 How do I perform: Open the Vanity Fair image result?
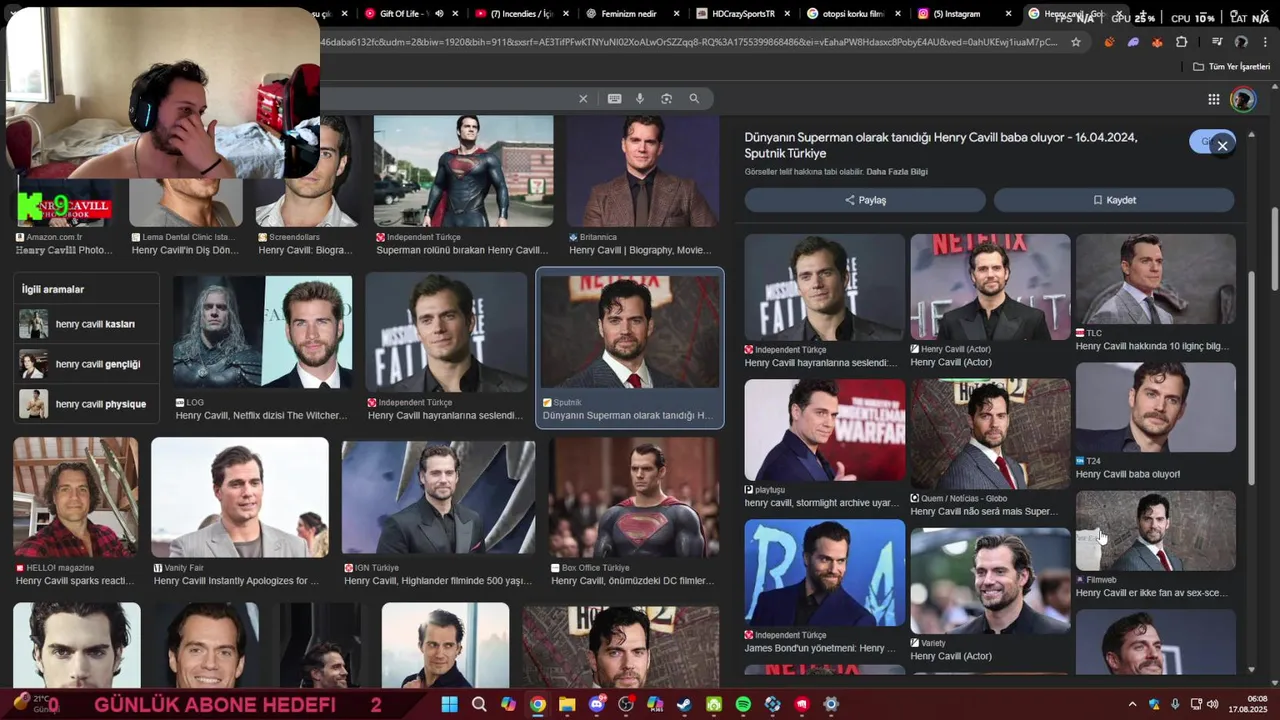pos(240,512)
